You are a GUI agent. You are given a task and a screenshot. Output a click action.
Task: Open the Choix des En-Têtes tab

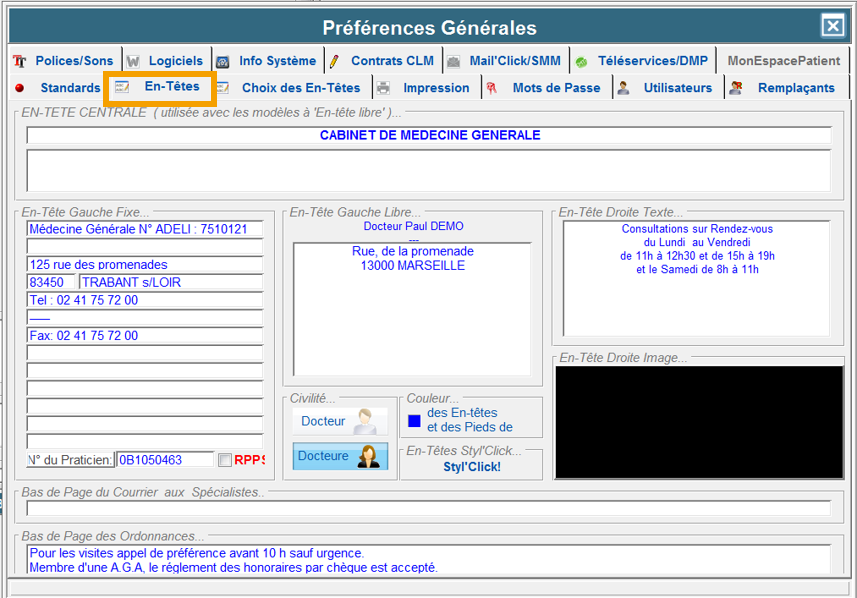293,87
